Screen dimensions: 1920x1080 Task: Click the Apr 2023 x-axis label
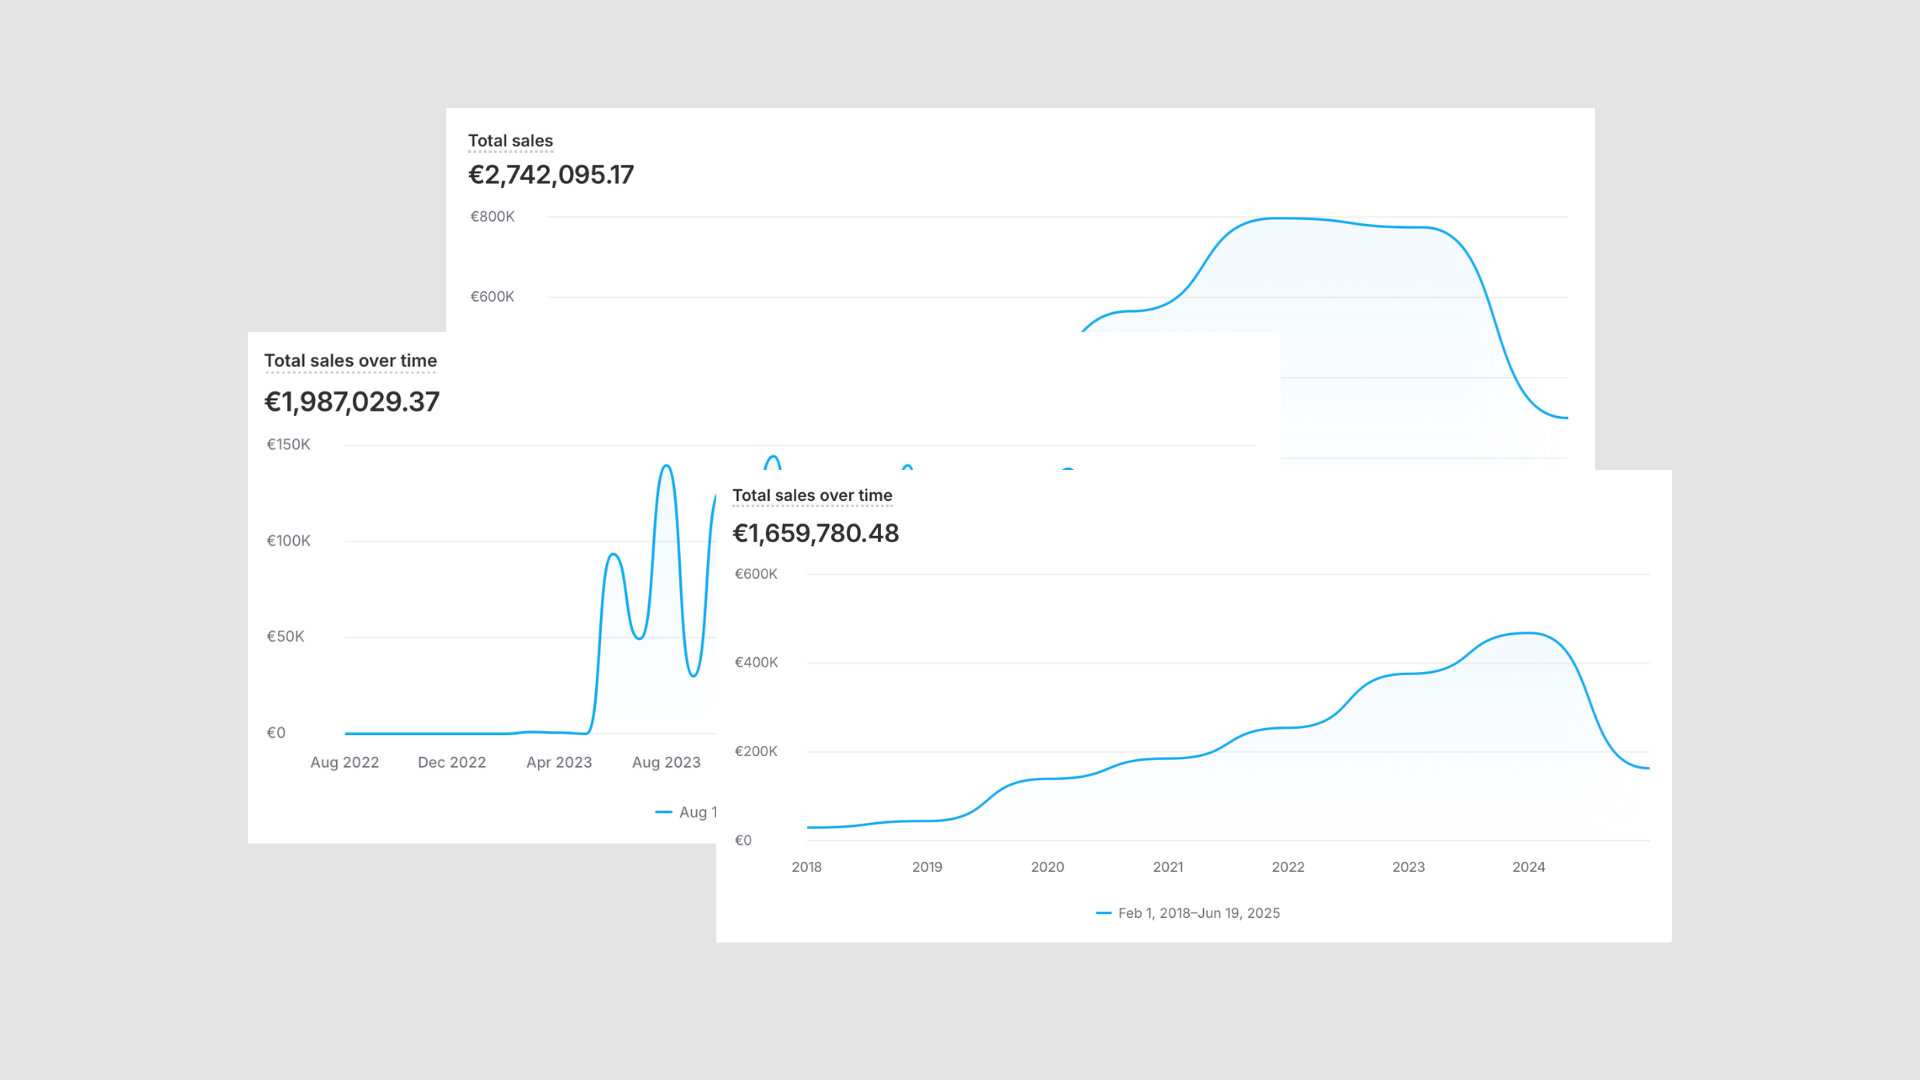[559, 763]
